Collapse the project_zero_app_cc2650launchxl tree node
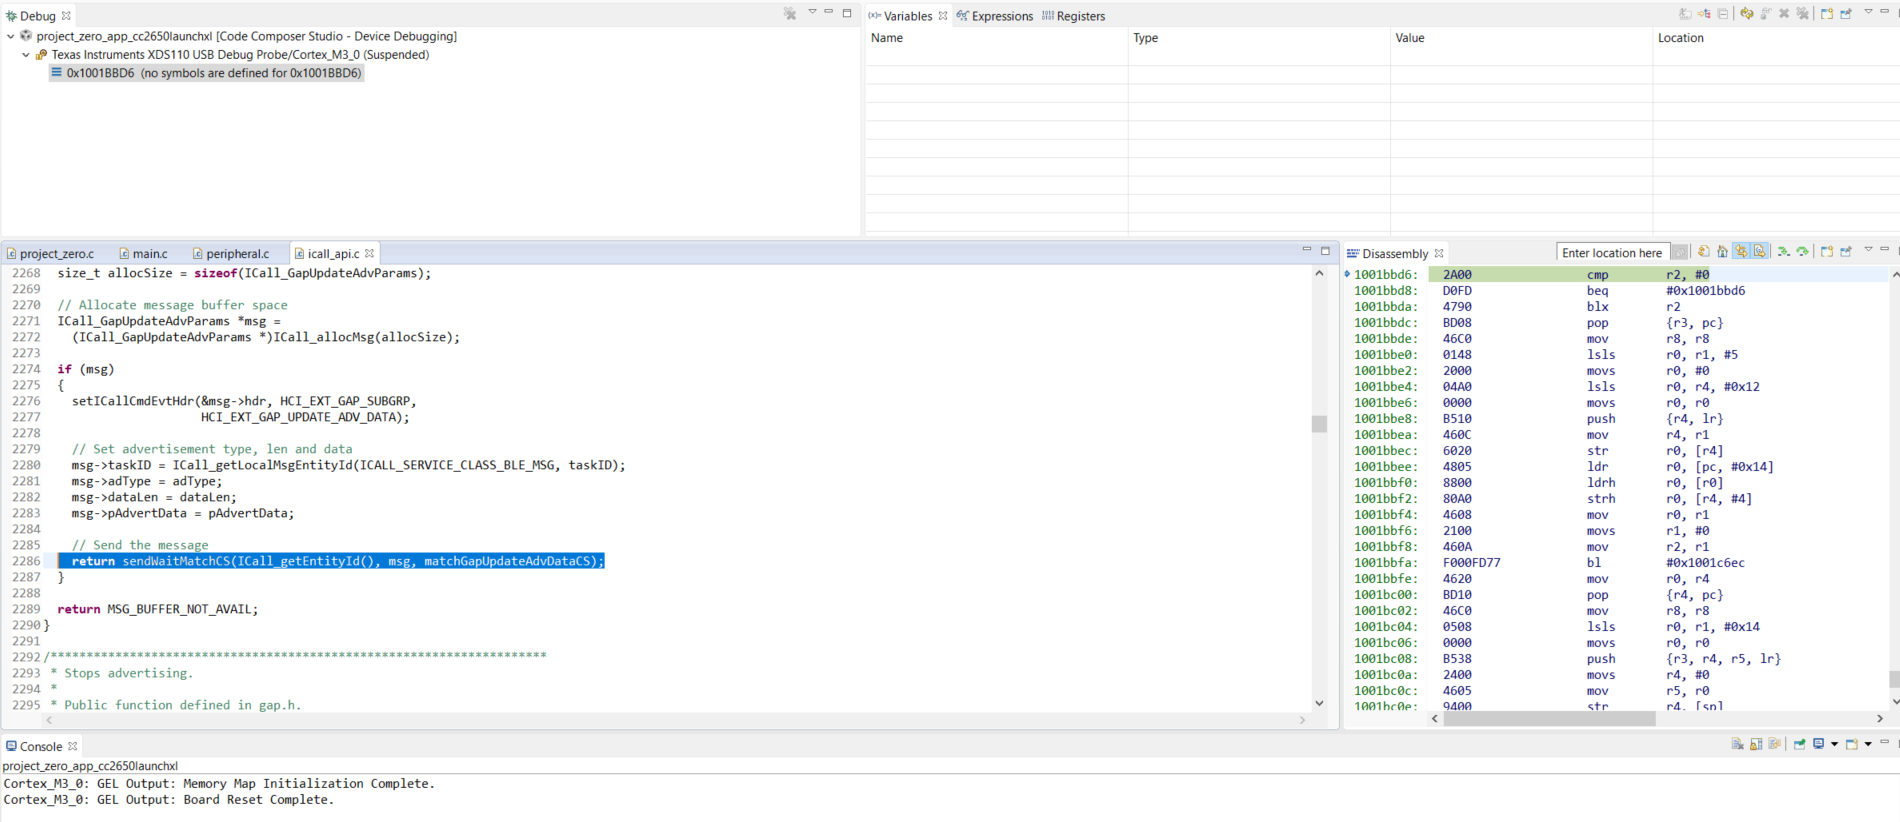The image size is (1900, 822). 11,36
